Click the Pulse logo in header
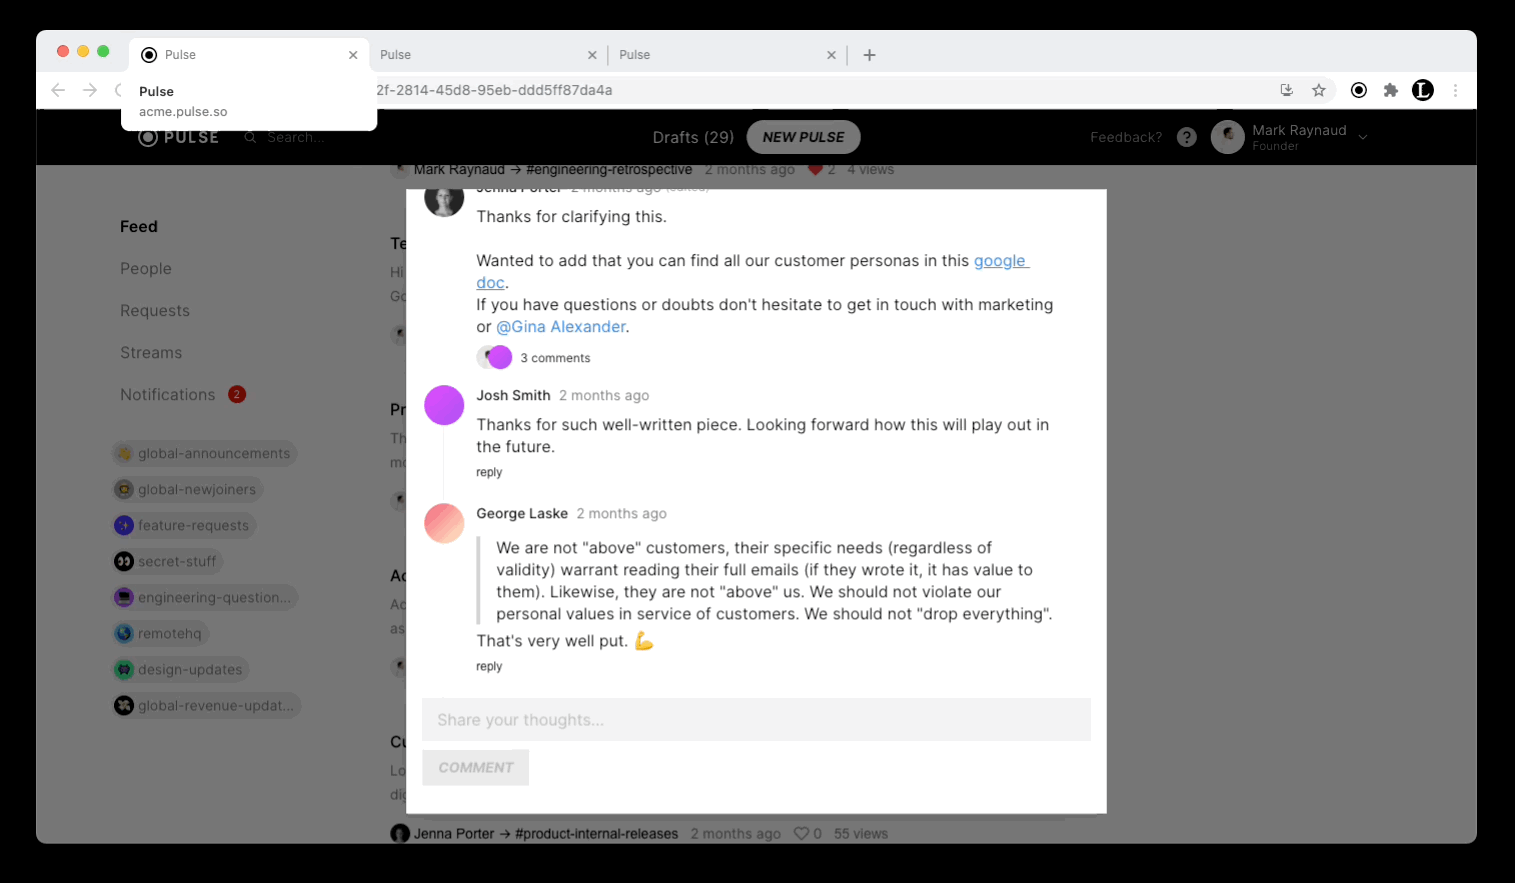This screenshot has height=883, width=1515. pos(178,137)
